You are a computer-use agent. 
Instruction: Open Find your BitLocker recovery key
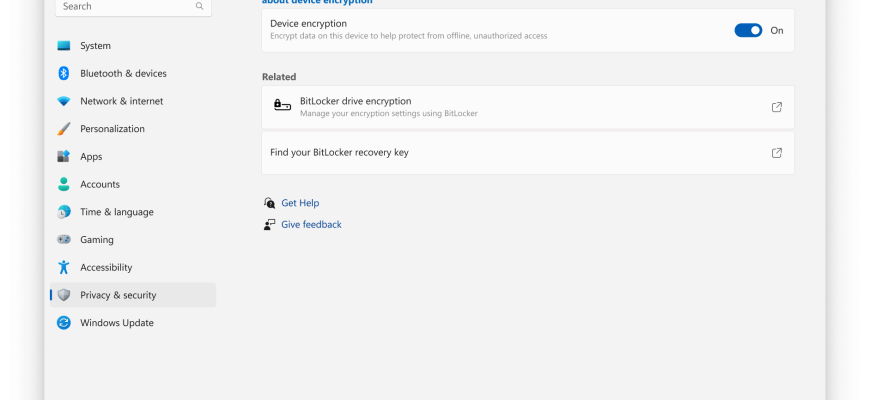click(x=340, y=153)
